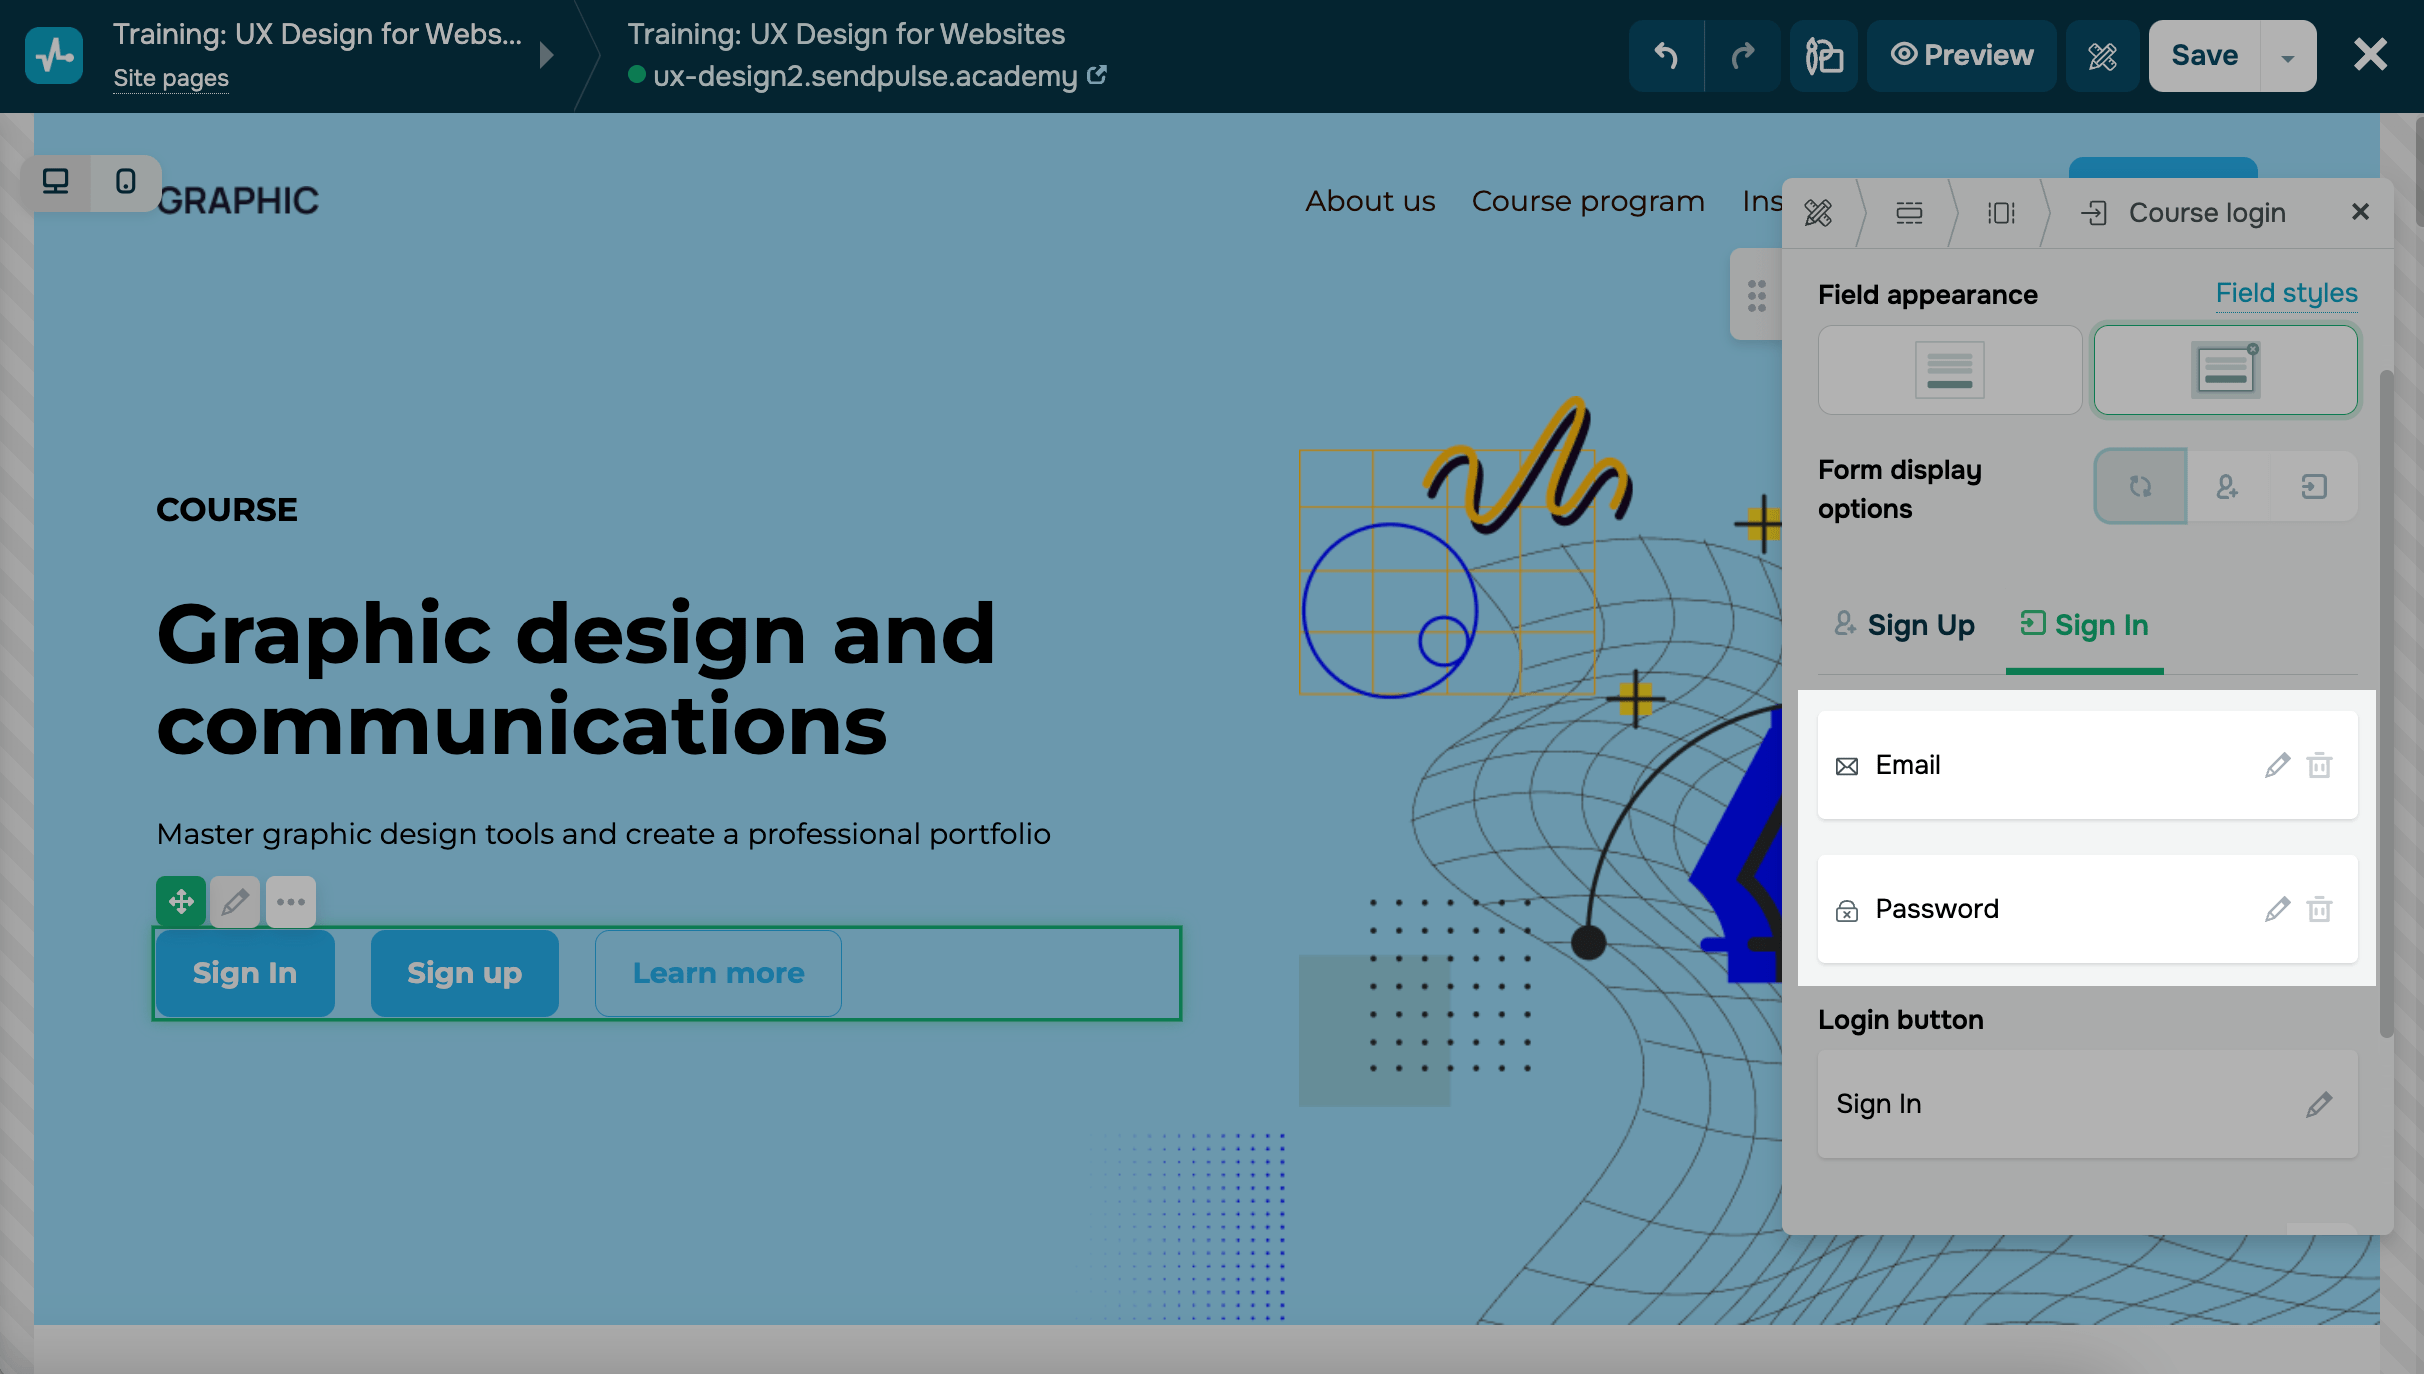2424x1374 pixels.
Task: Expand the site pages breadcrumb arrow
Action: [546, 55]
